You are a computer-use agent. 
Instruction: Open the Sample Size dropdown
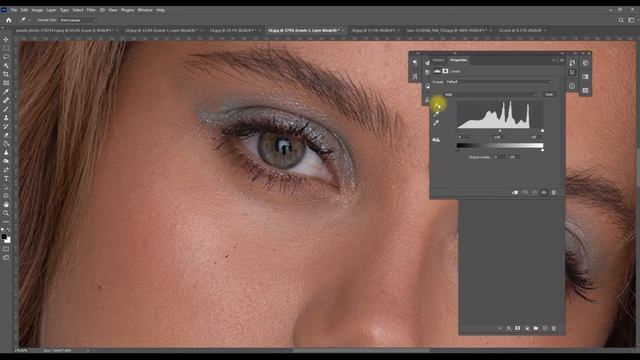(x=78, y=20)
